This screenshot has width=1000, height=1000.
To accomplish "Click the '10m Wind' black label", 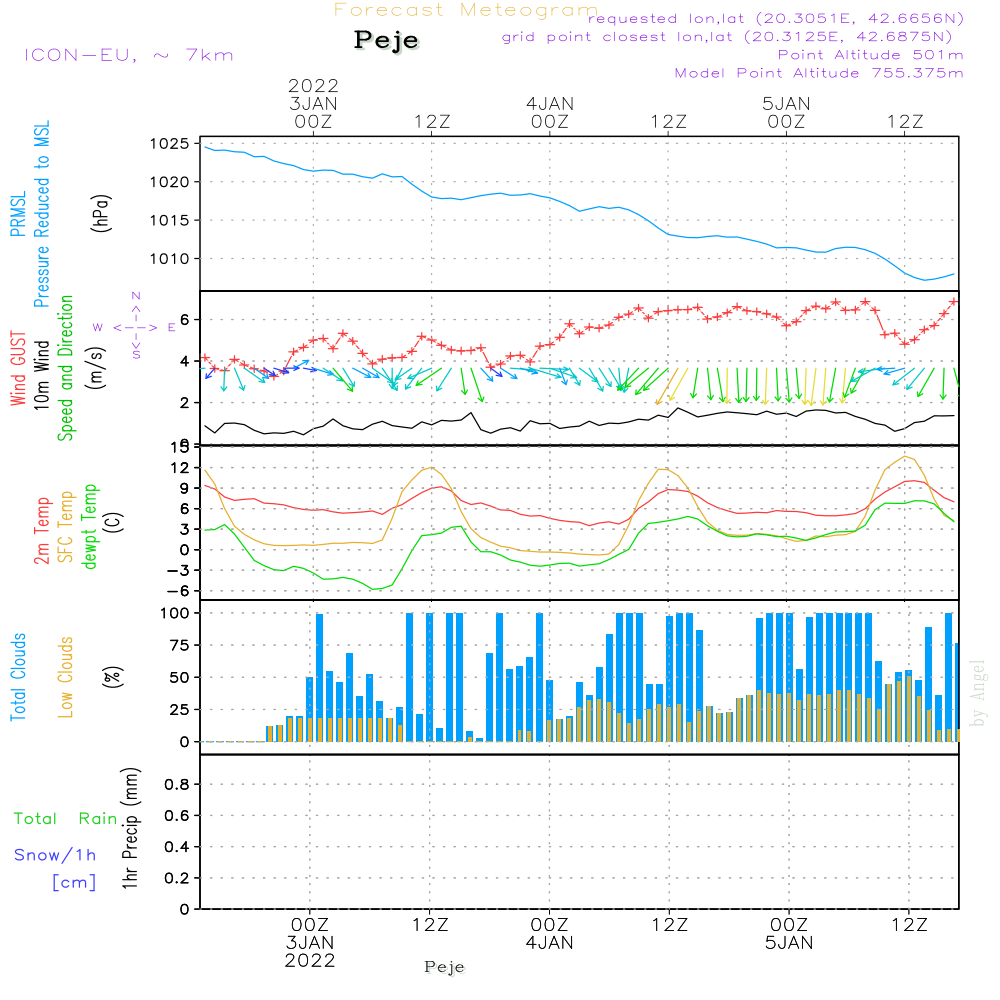I will pos(41,374).
